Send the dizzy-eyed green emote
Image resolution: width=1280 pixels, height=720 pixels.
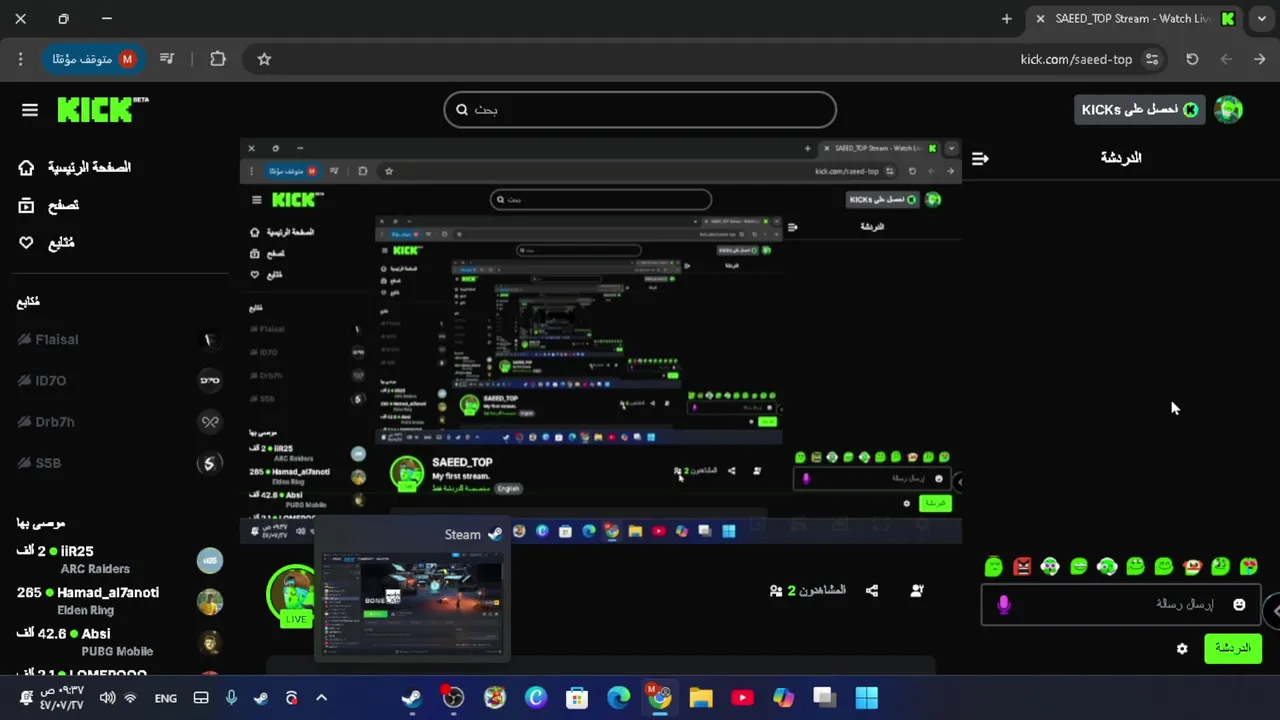coord(1220,566)
